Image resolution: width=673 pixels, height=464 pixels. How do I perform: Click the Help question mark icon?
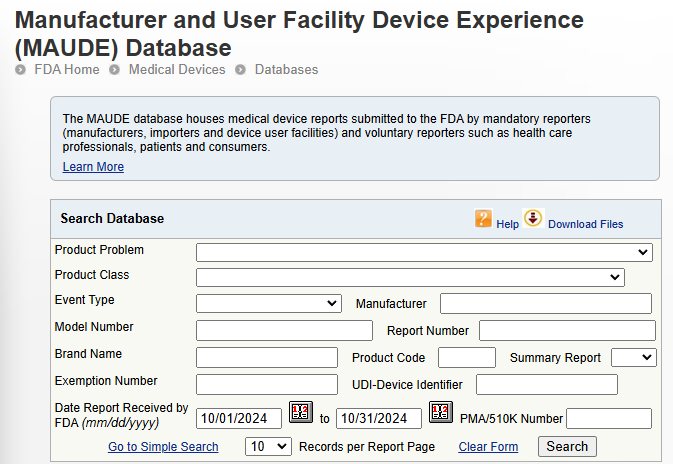coord(484,219)
